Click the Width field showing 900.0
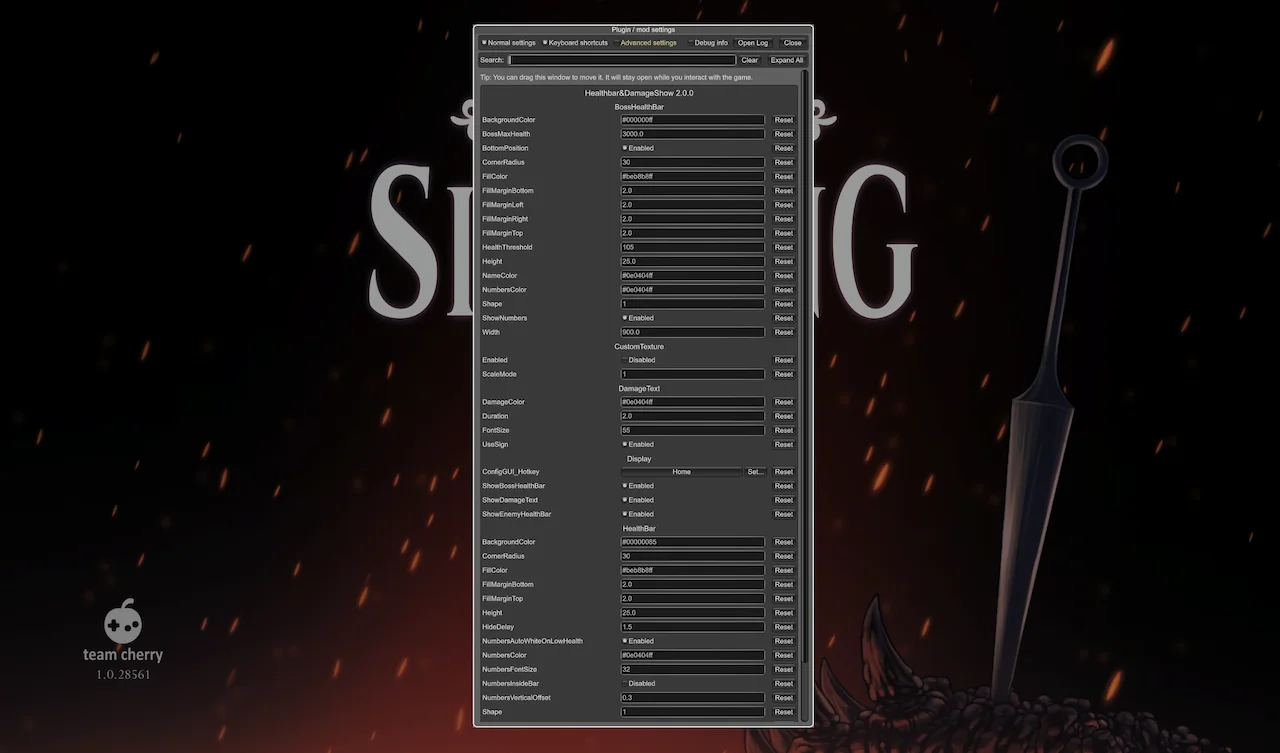1280x753 pixels. click(x=693, y=332)
